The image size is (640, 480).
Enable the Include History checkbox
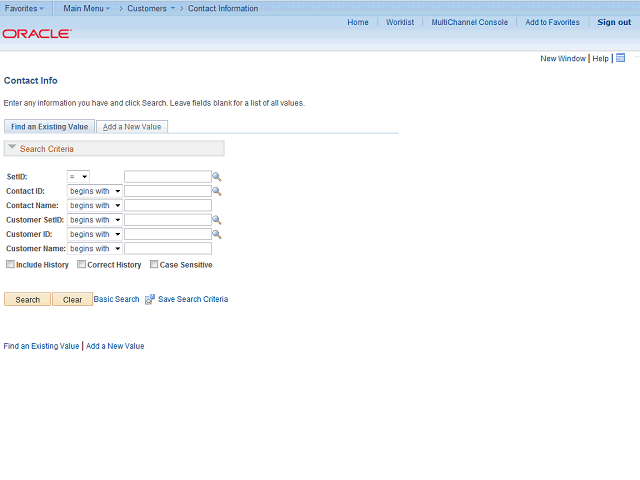(10, 264)
